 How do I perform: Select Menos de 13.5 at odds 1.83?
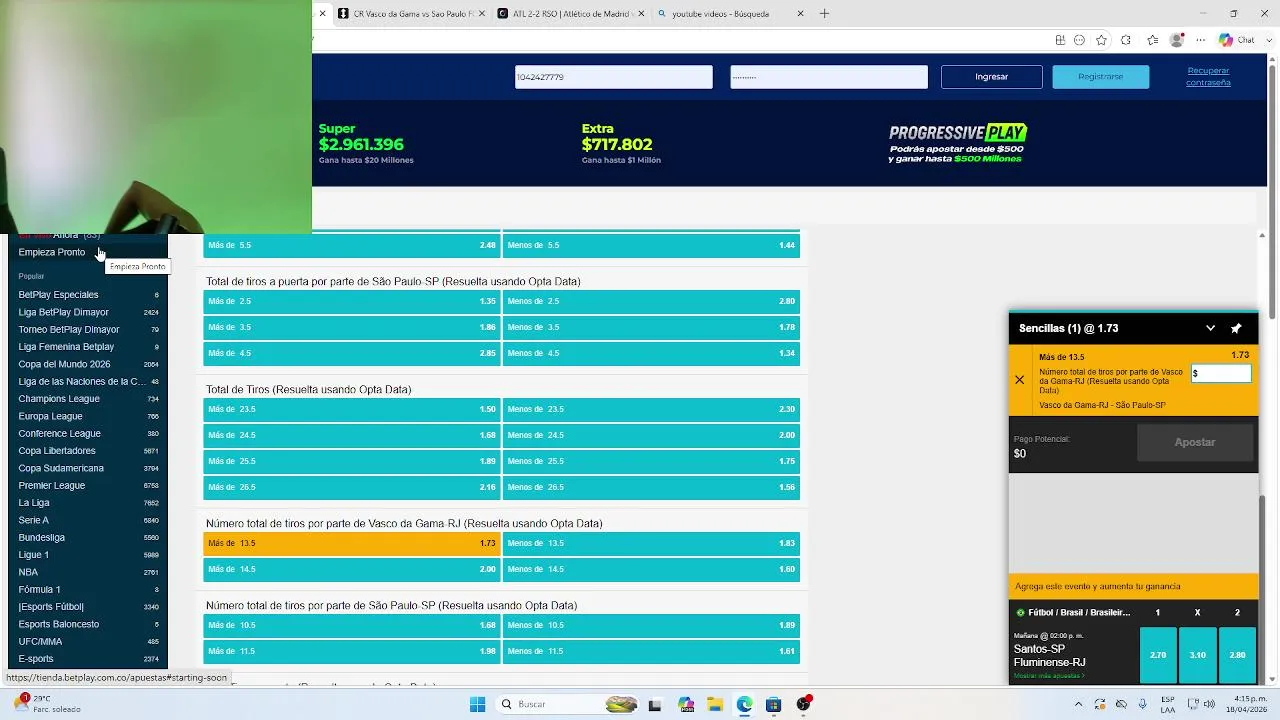tap(651, 543)
